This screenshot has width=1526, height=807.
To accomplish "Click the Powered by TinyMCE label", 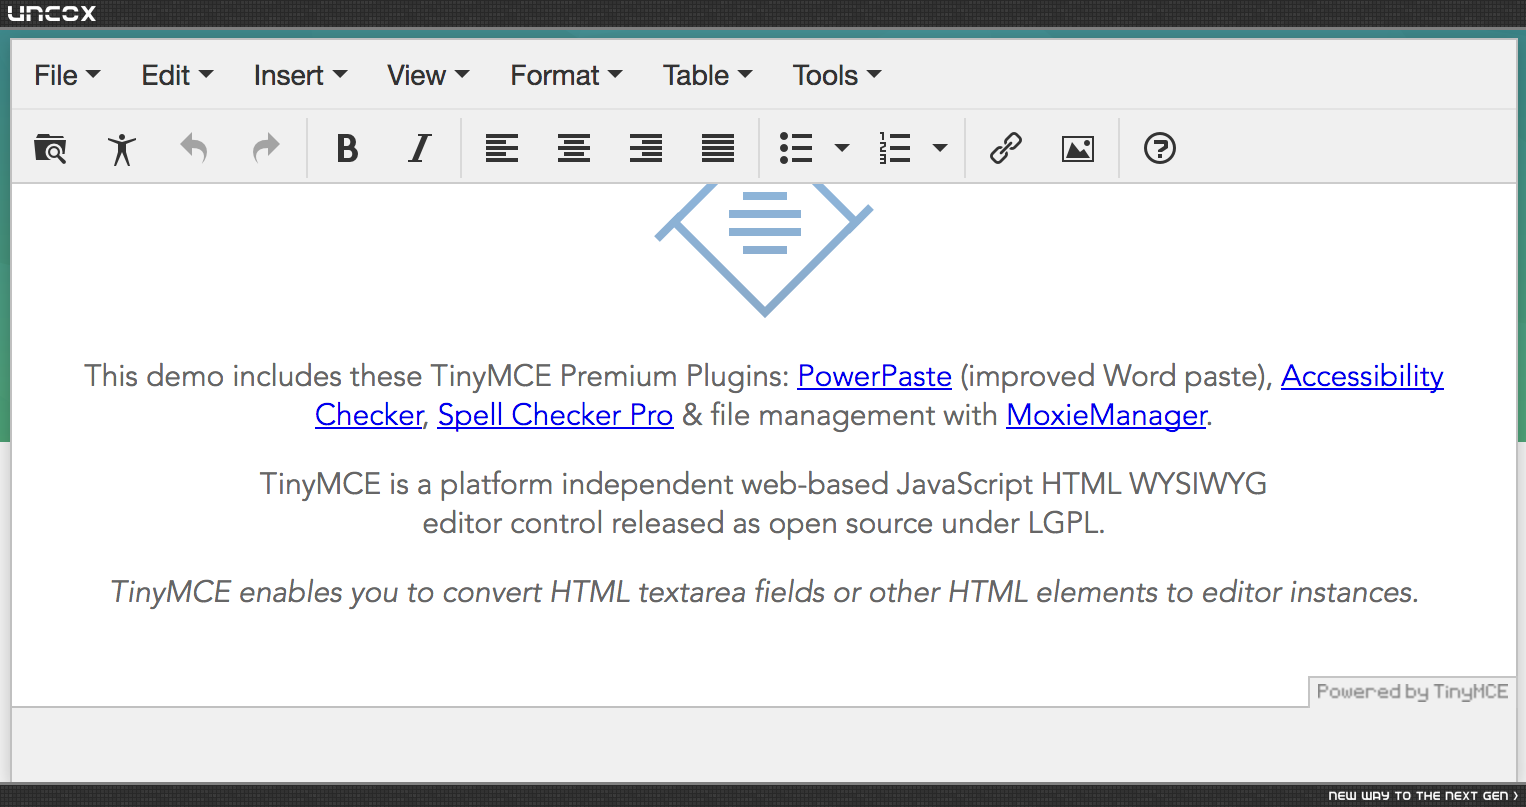I will (1412, 692).
